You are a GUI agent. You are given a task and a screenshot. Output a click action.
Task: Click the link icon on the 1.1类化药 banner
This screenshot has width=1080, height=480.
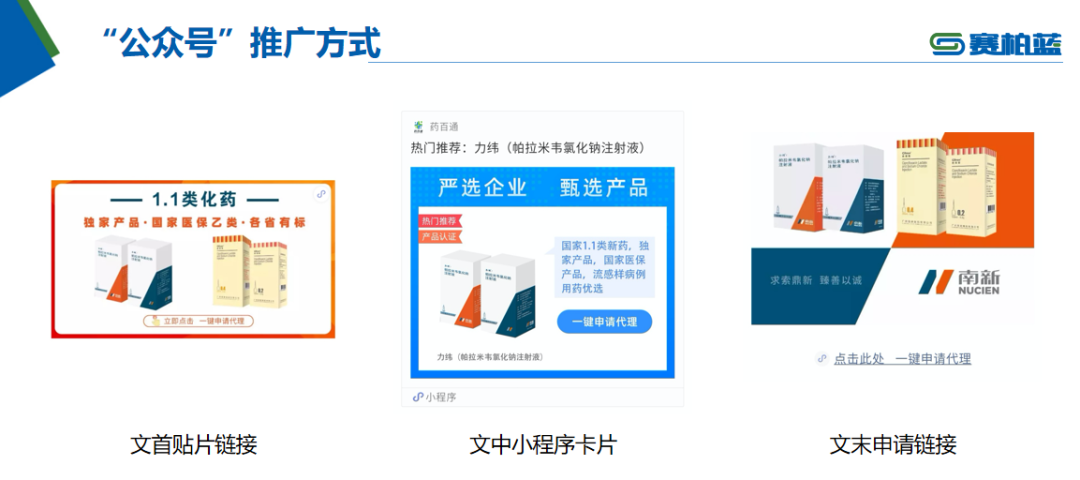(321, 195)
